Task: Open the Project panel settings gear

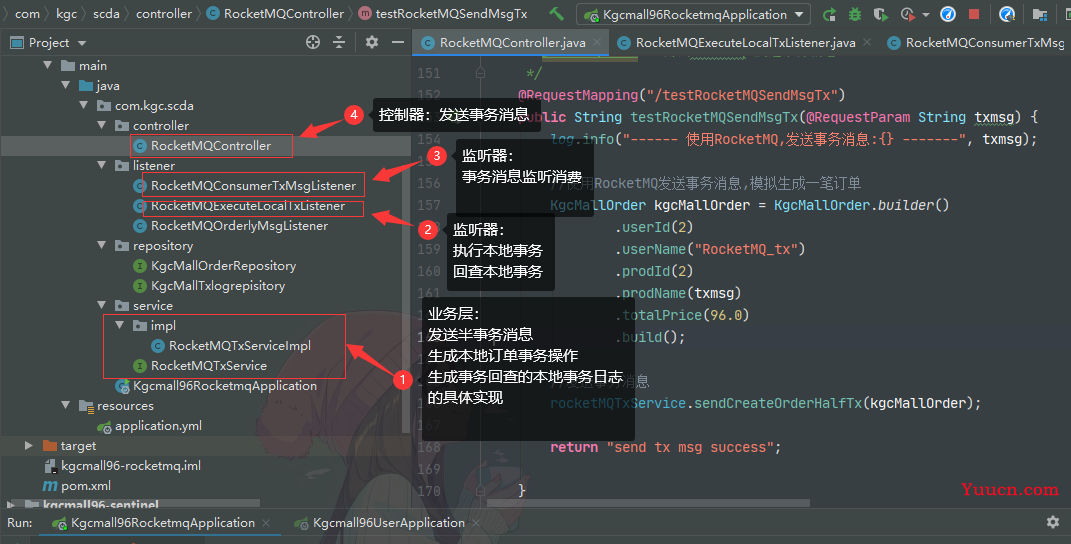Action: point(372,42)
